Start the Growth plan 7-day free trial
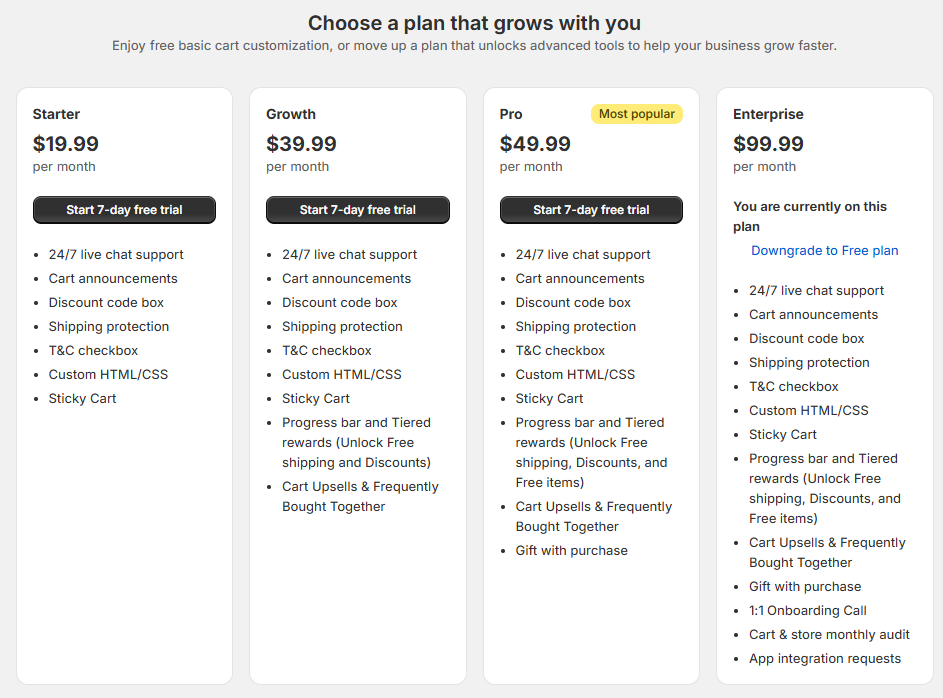 (x=357, y=210)
